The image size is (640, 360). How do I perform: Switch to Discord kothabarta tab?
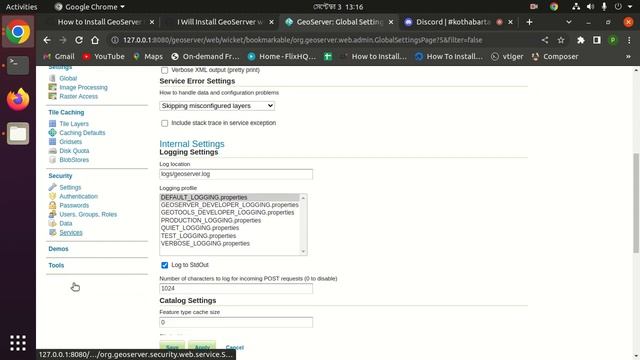coord(453,22)
